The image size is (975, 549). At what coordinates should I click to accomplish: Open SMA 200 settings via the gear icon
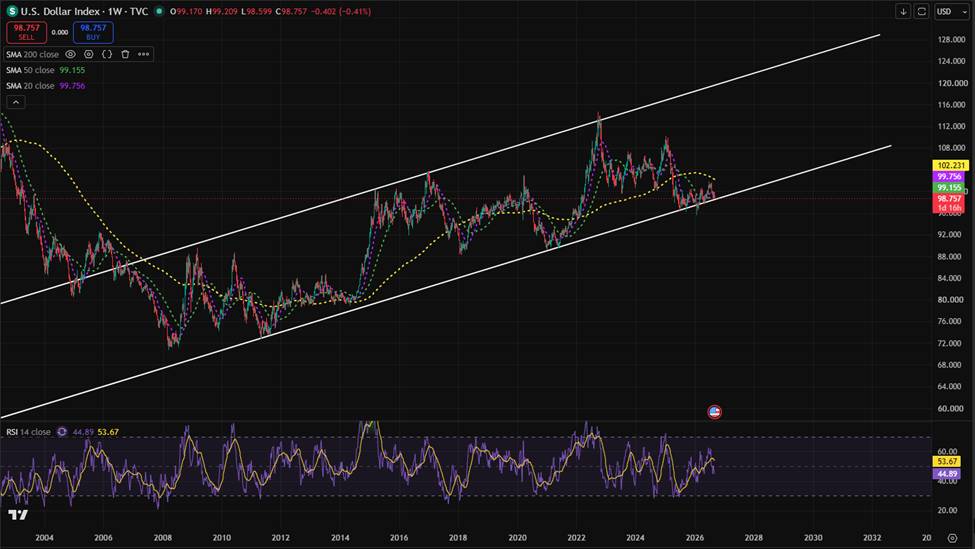tap(89, 54)
